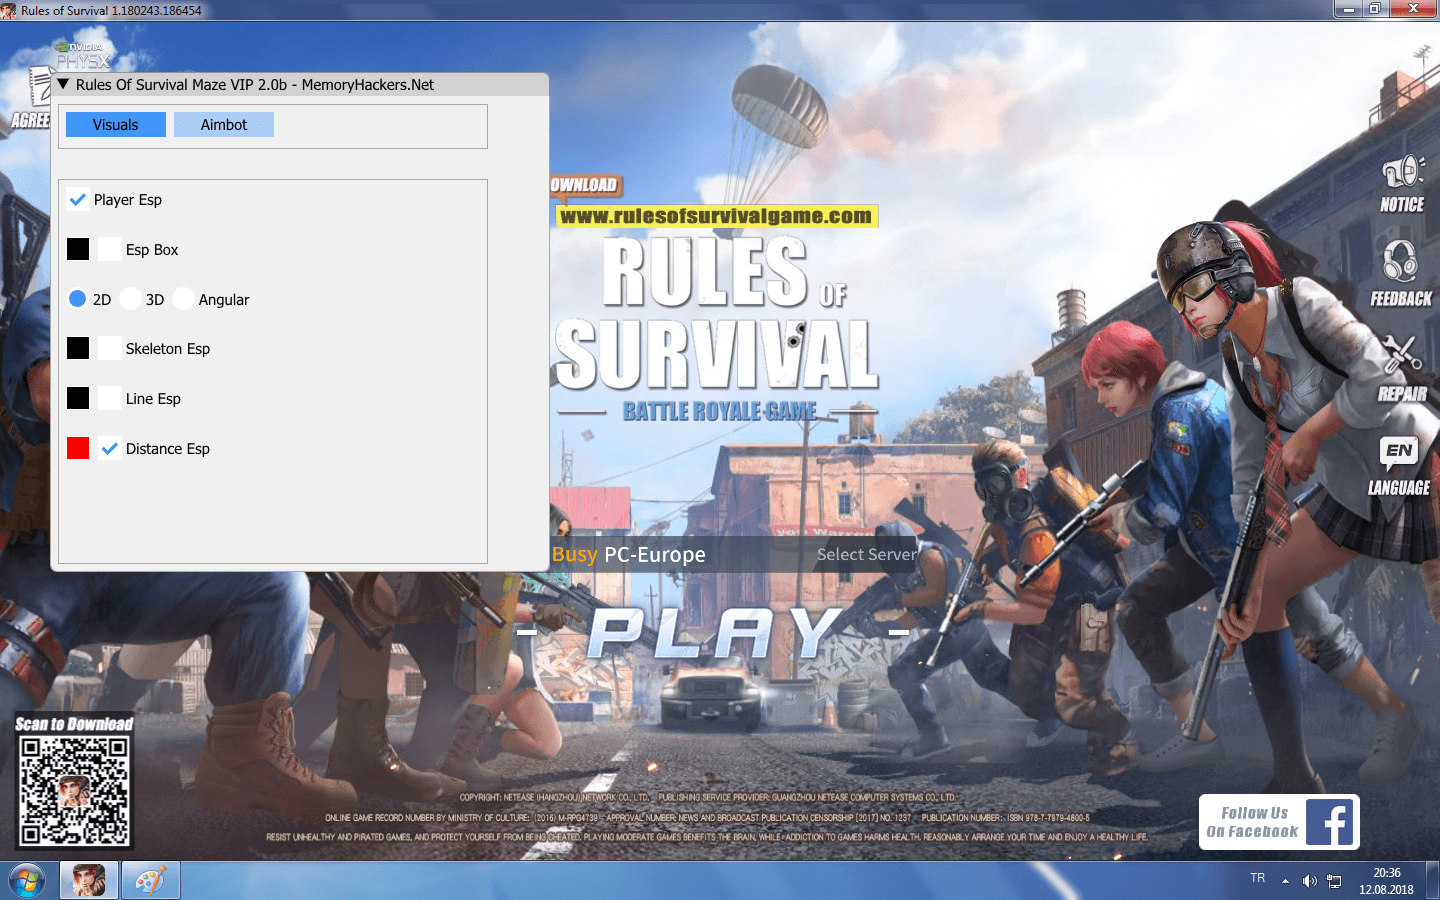Select the Paint taskbar icon
The height and width of the screenshot is (900, 1440).
(x=150, y=881)
